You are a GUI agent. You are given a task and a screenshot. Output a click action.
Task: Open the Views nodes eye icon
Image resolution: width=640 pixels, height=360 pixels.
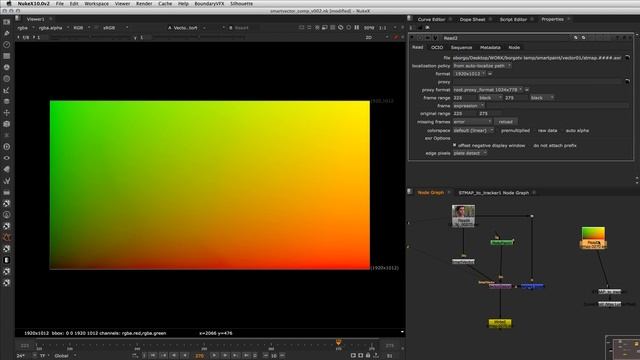pos(7,158)
